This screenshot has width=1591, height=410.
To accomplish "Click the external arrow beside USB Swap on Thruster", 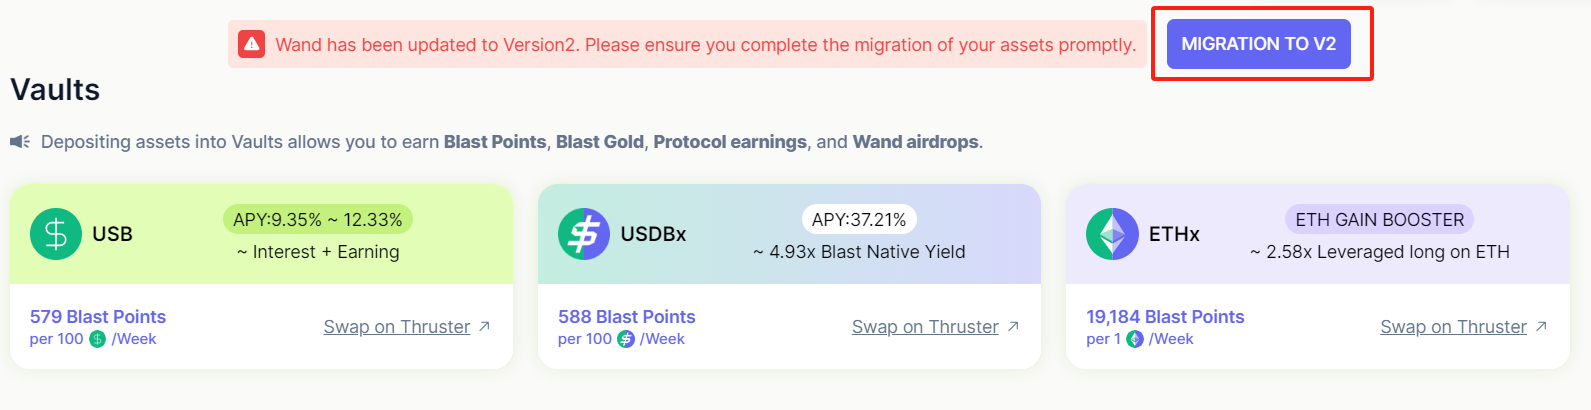I will pyautogui.click(x=485, y=327).
